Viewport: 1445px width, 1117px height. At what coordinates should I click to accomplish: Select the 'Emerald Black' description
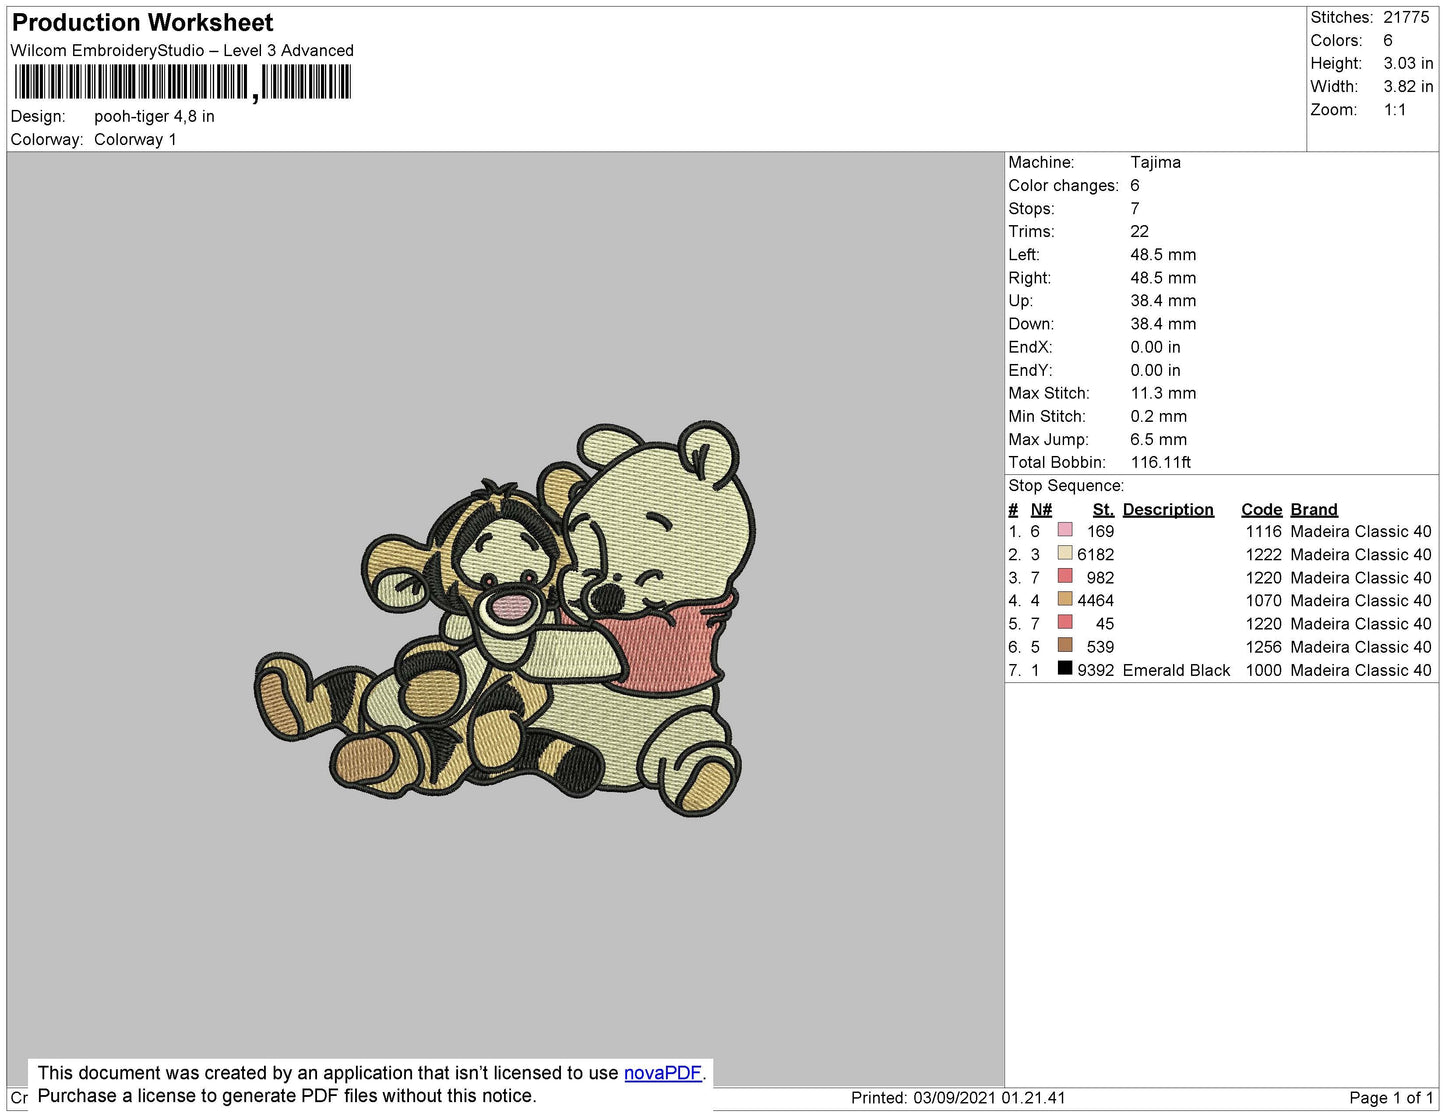pyautogui.click(x=1176, y=670)
